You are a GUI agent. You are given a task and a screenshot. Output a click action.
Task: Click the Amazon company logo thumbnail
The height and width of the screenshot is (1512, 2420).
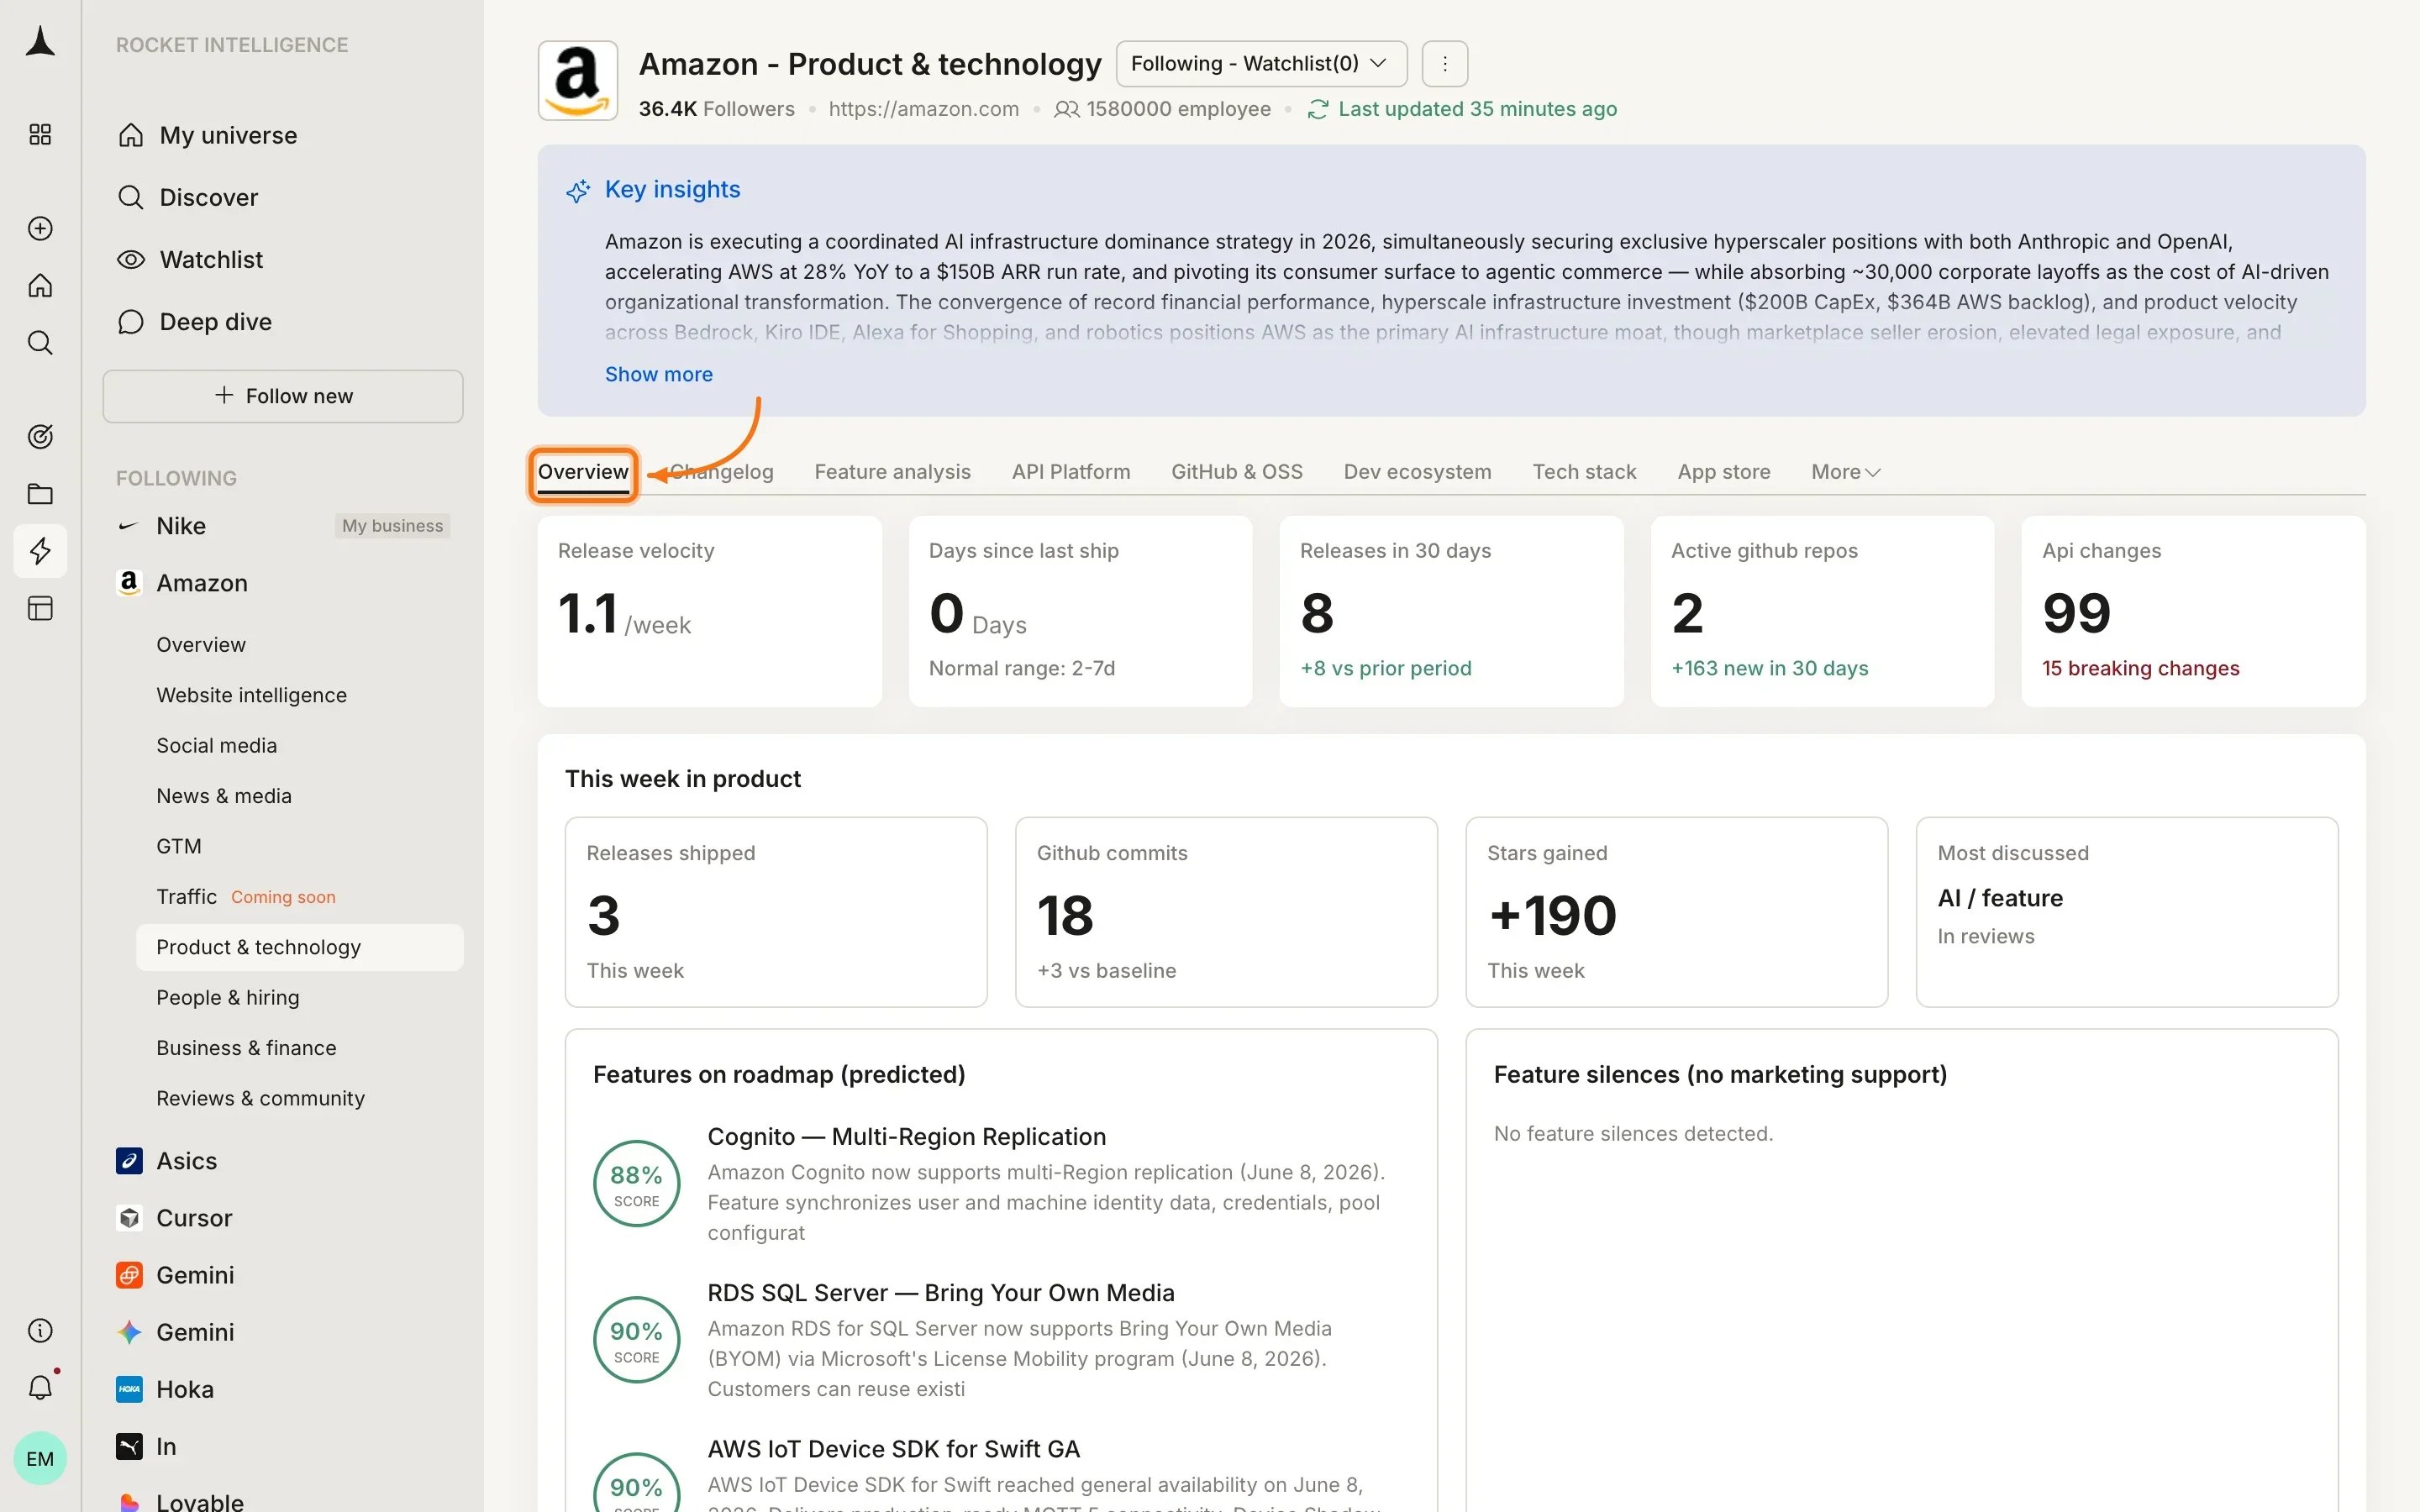point(578,81)
